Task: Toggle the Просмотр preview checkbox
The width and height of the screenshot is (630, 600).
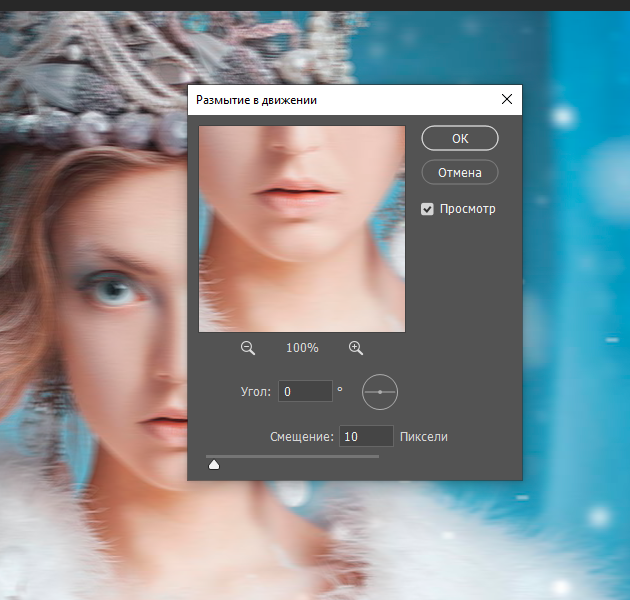Action: pyautogui.click(x=428, y=209)
